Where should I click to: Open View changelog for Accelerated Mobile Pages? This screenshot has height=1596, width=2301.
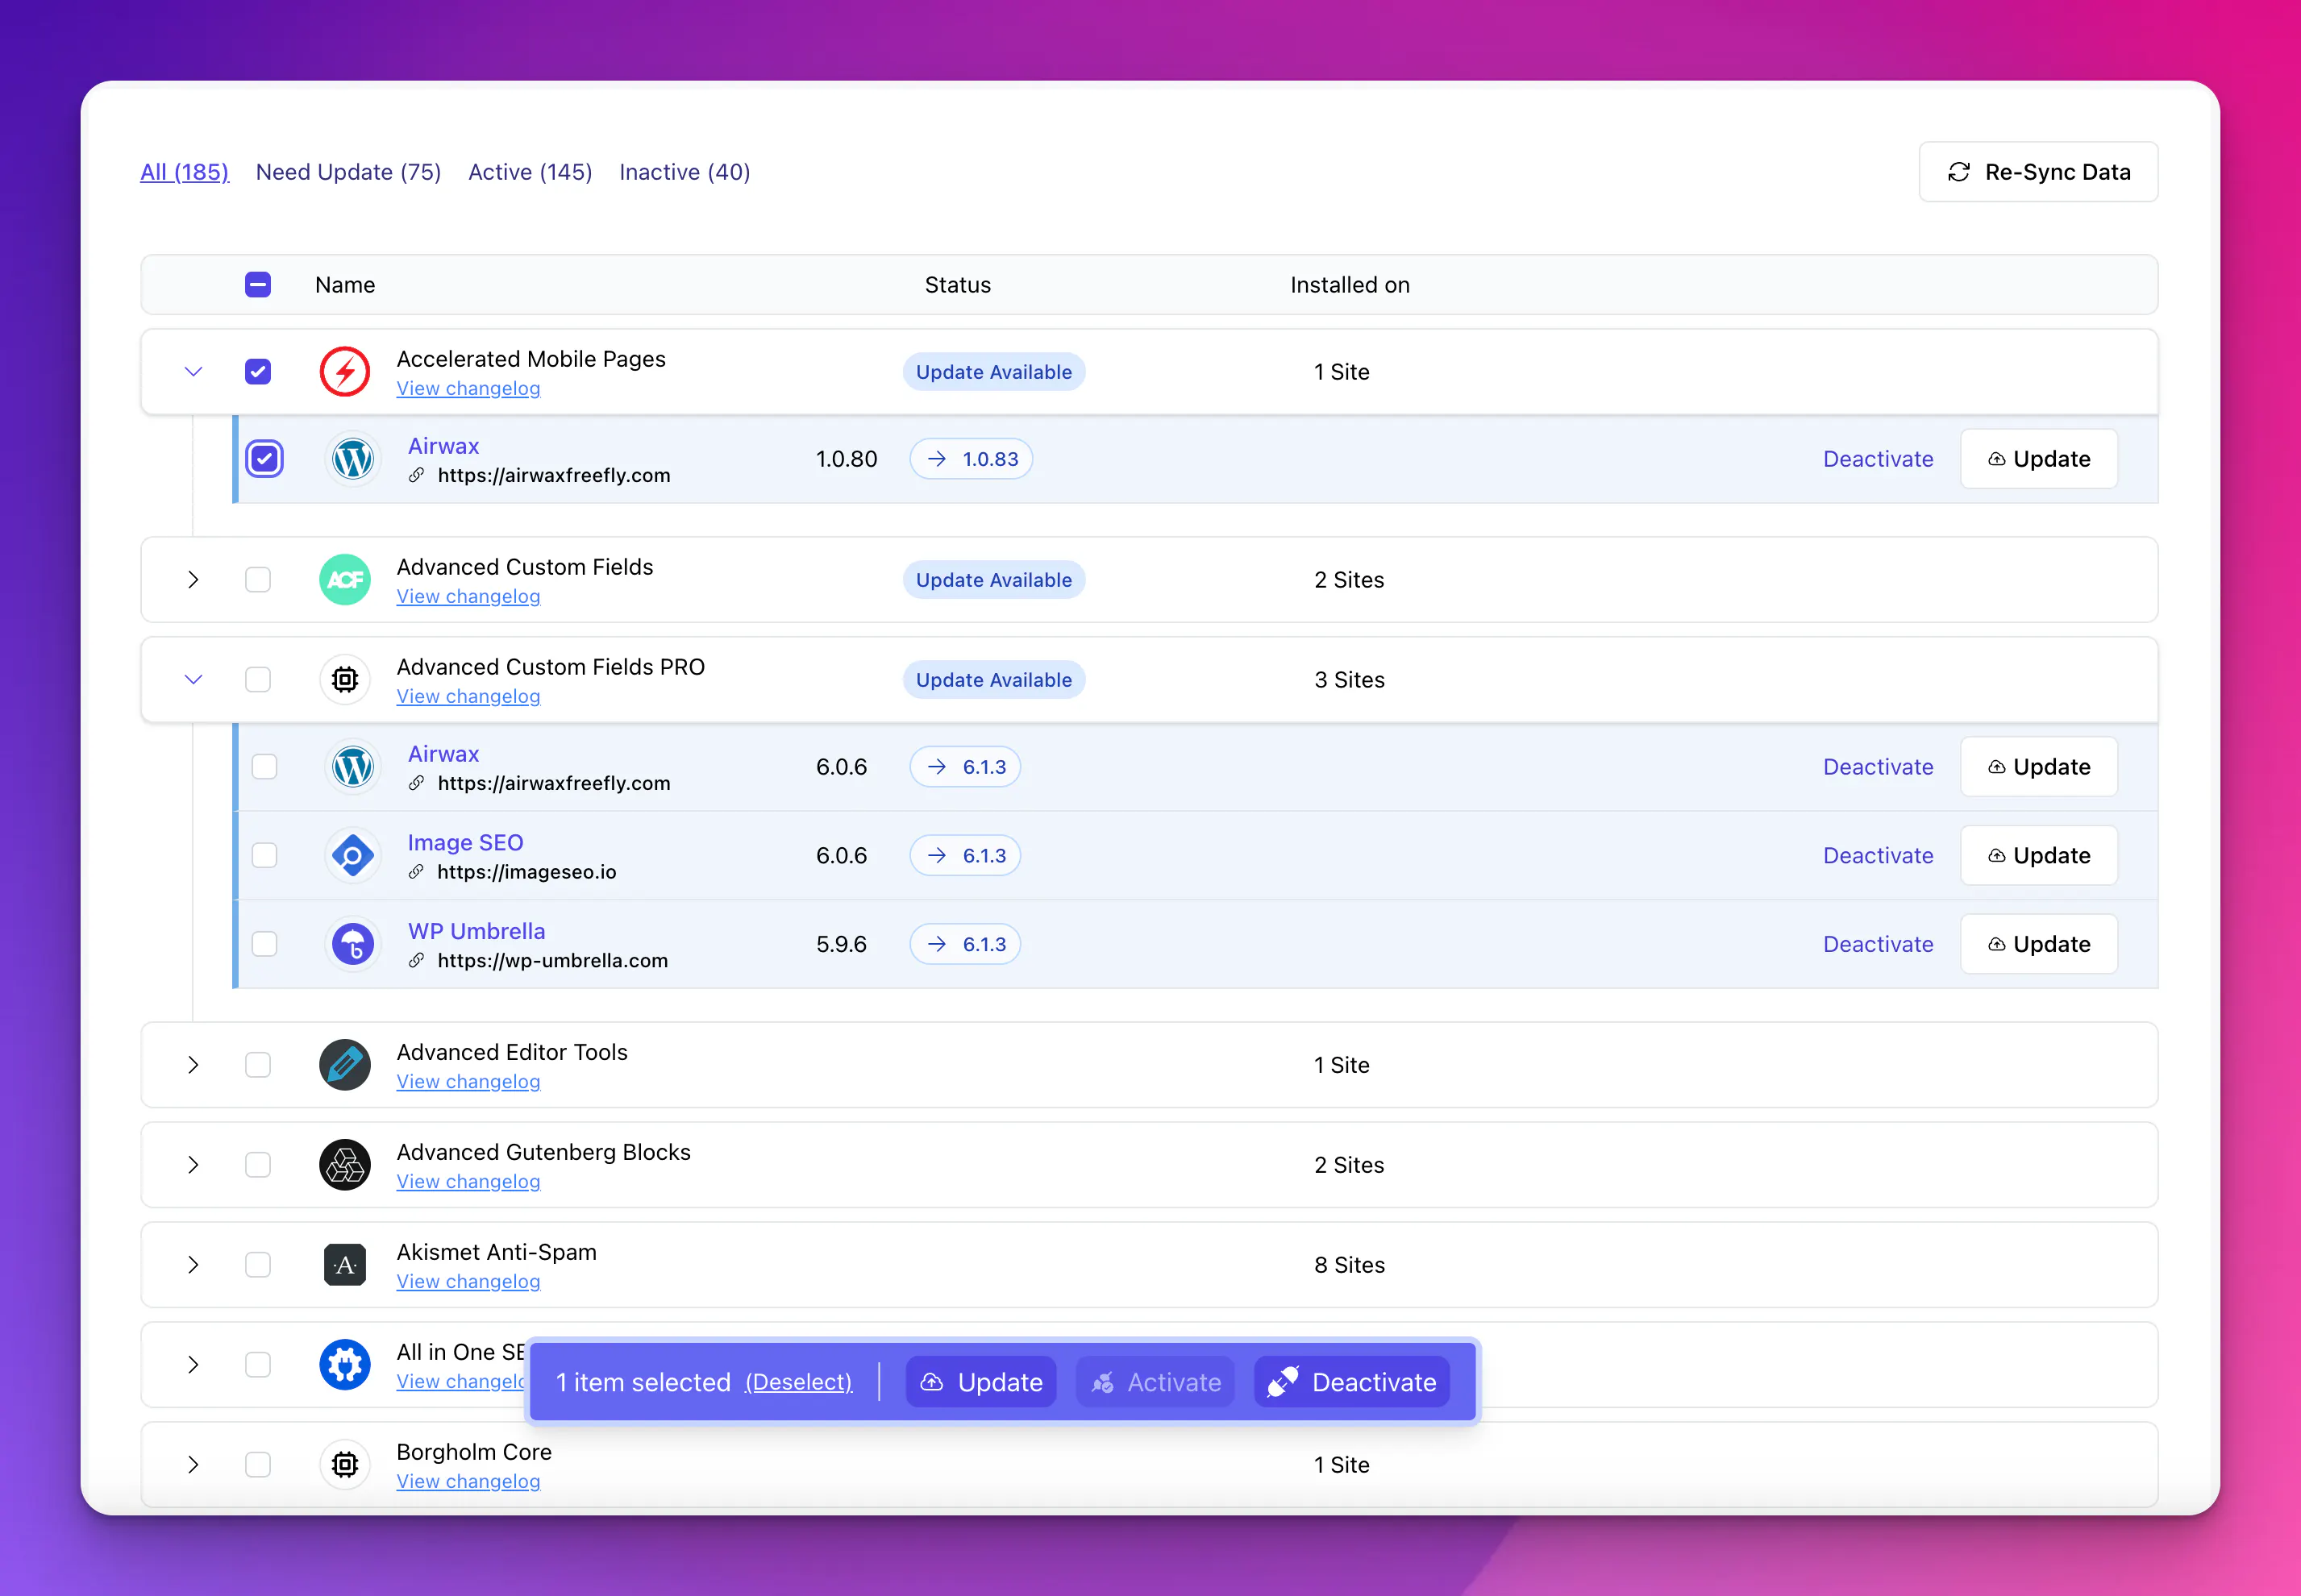click(x=468, y=389)
